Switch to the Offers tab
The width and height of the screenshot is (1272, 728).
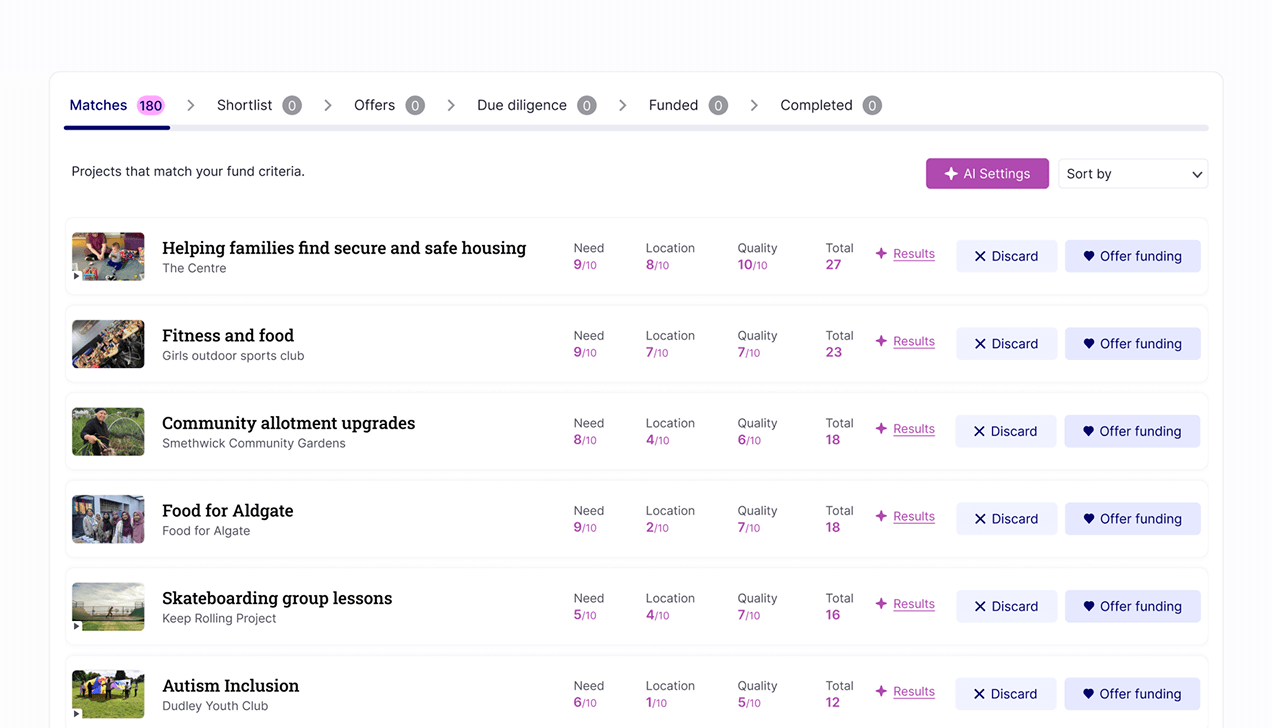[x=389, y=105]
